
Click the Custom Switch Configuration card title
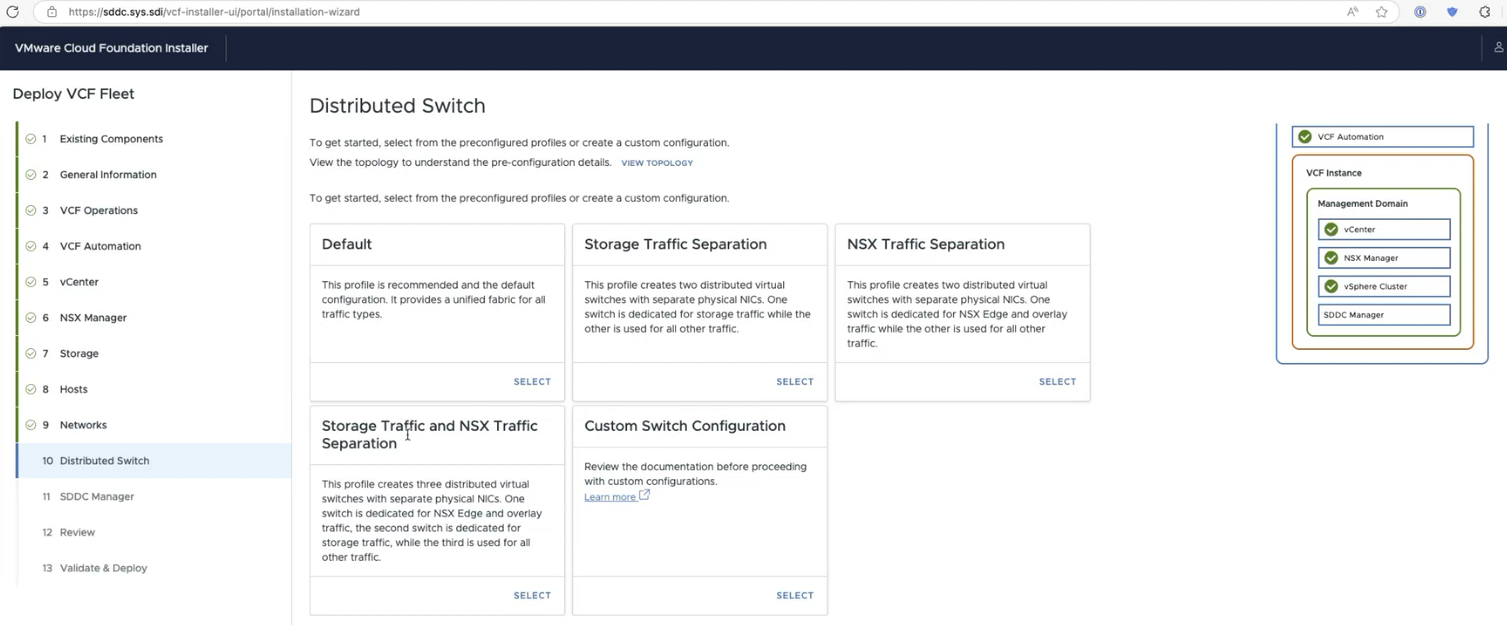(685, 426)
